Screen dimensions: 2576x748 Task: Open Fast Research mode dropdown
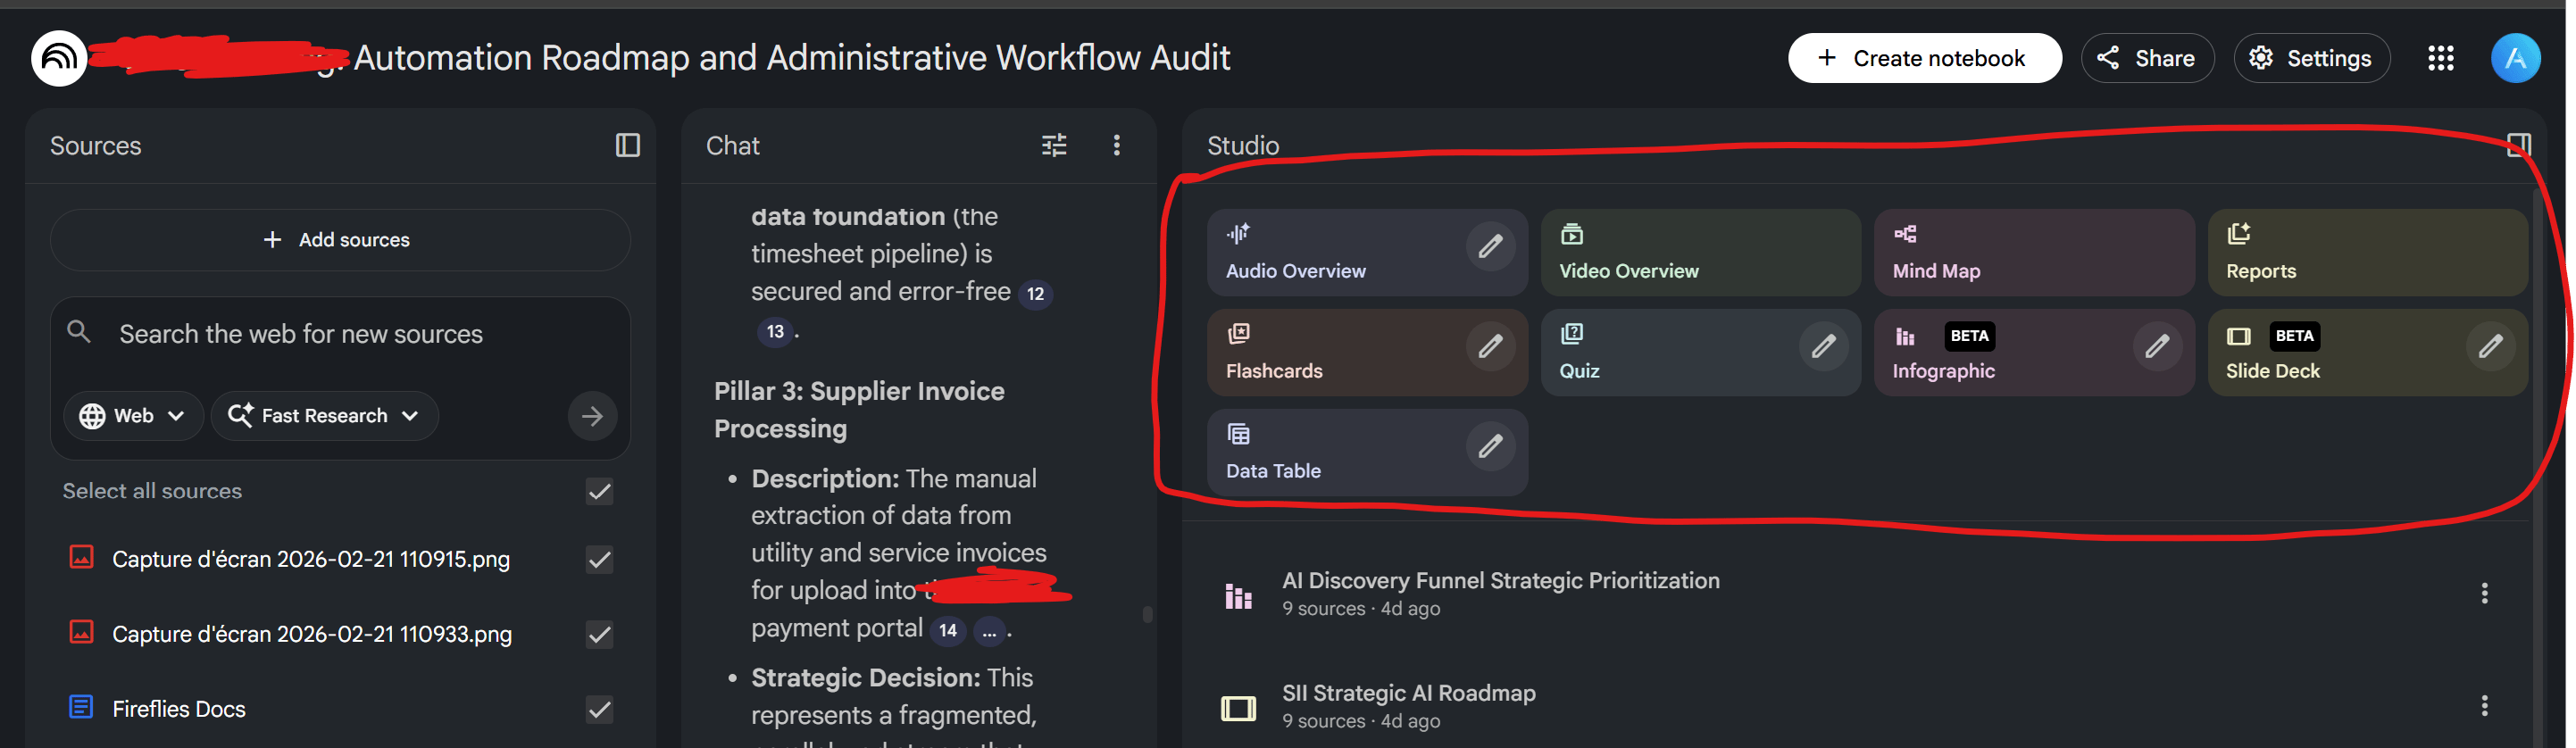tap(324, 416)
